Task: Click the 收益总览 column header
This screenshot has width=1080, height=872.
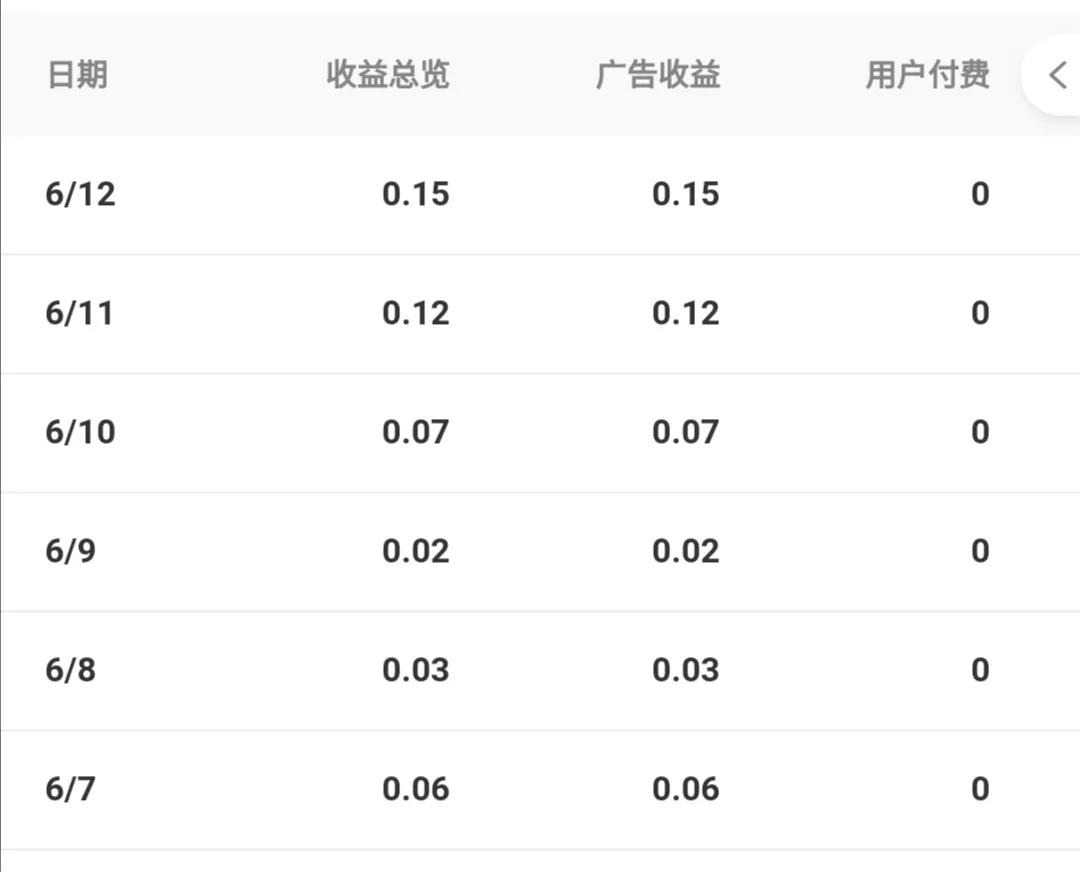Action: coord(388,75)
